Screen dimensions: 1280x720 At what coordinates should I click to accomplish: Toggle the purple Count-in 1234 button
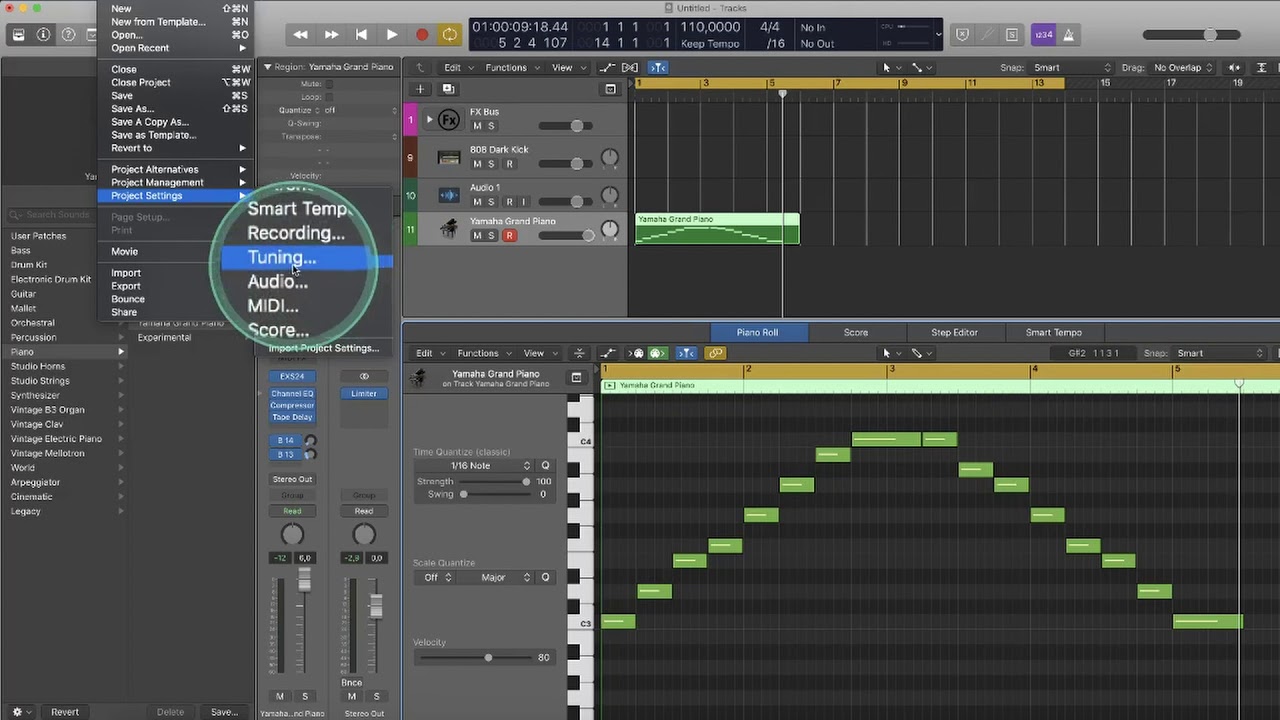point(1043,34)
